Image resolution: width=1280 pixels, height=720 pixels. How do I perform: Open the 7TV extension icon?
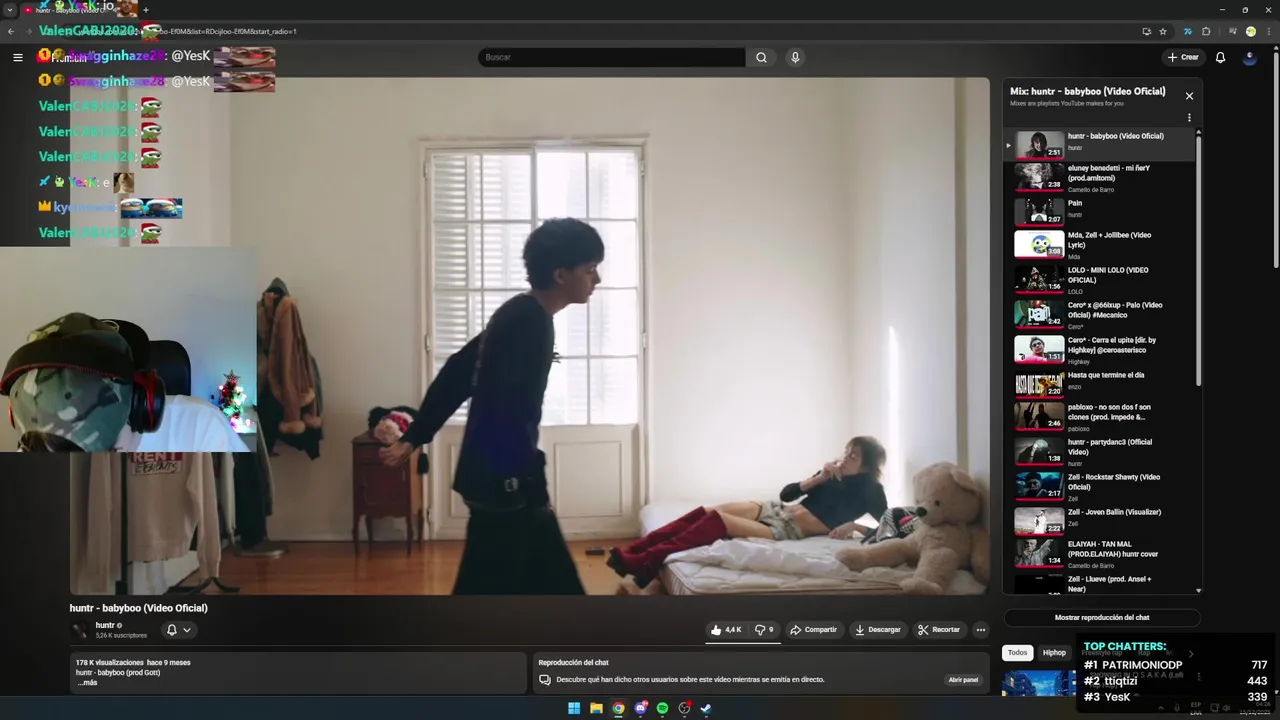pyautogui.click(x=1188, y=31)
